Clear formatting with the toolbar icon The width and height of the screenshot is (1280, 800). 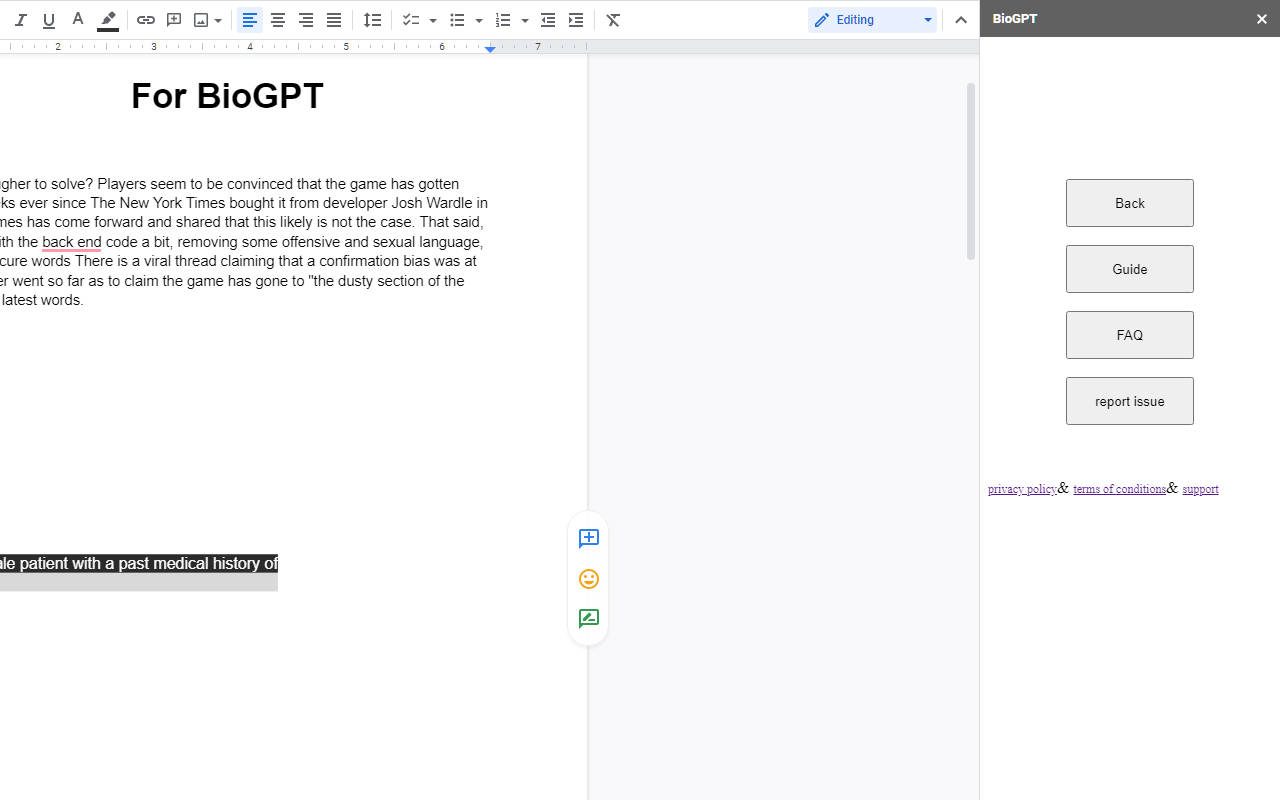pyautogui.click(x=614, y=20)
